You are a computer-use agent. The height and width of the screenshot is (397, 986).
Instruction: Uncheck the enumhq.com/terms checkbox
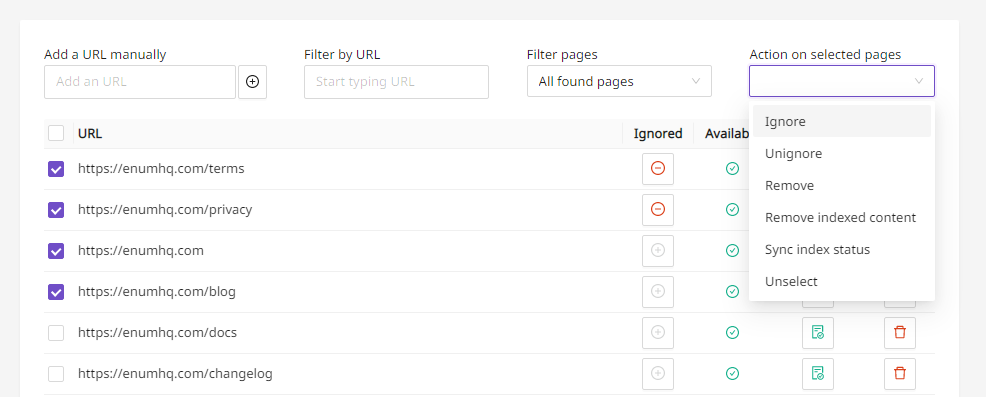56,169
